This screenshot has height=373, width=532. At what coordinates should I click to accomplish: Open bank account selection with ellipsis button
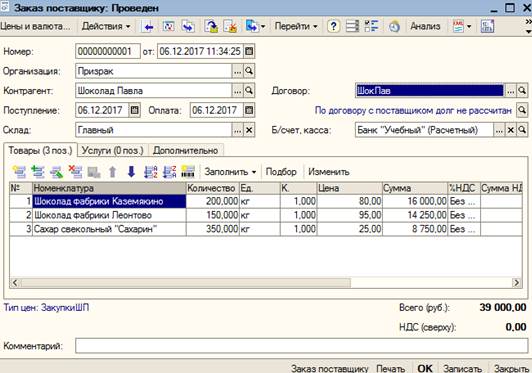pos(499,130)
